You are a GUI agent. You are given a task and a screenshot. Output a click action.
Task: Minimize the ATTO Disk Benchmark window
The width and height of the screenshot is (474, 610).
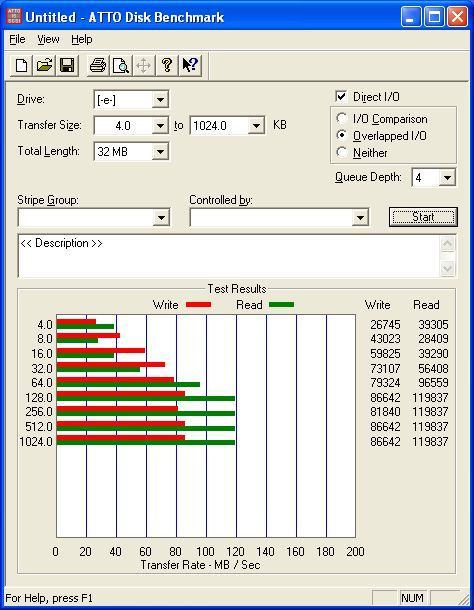[410, 17]
